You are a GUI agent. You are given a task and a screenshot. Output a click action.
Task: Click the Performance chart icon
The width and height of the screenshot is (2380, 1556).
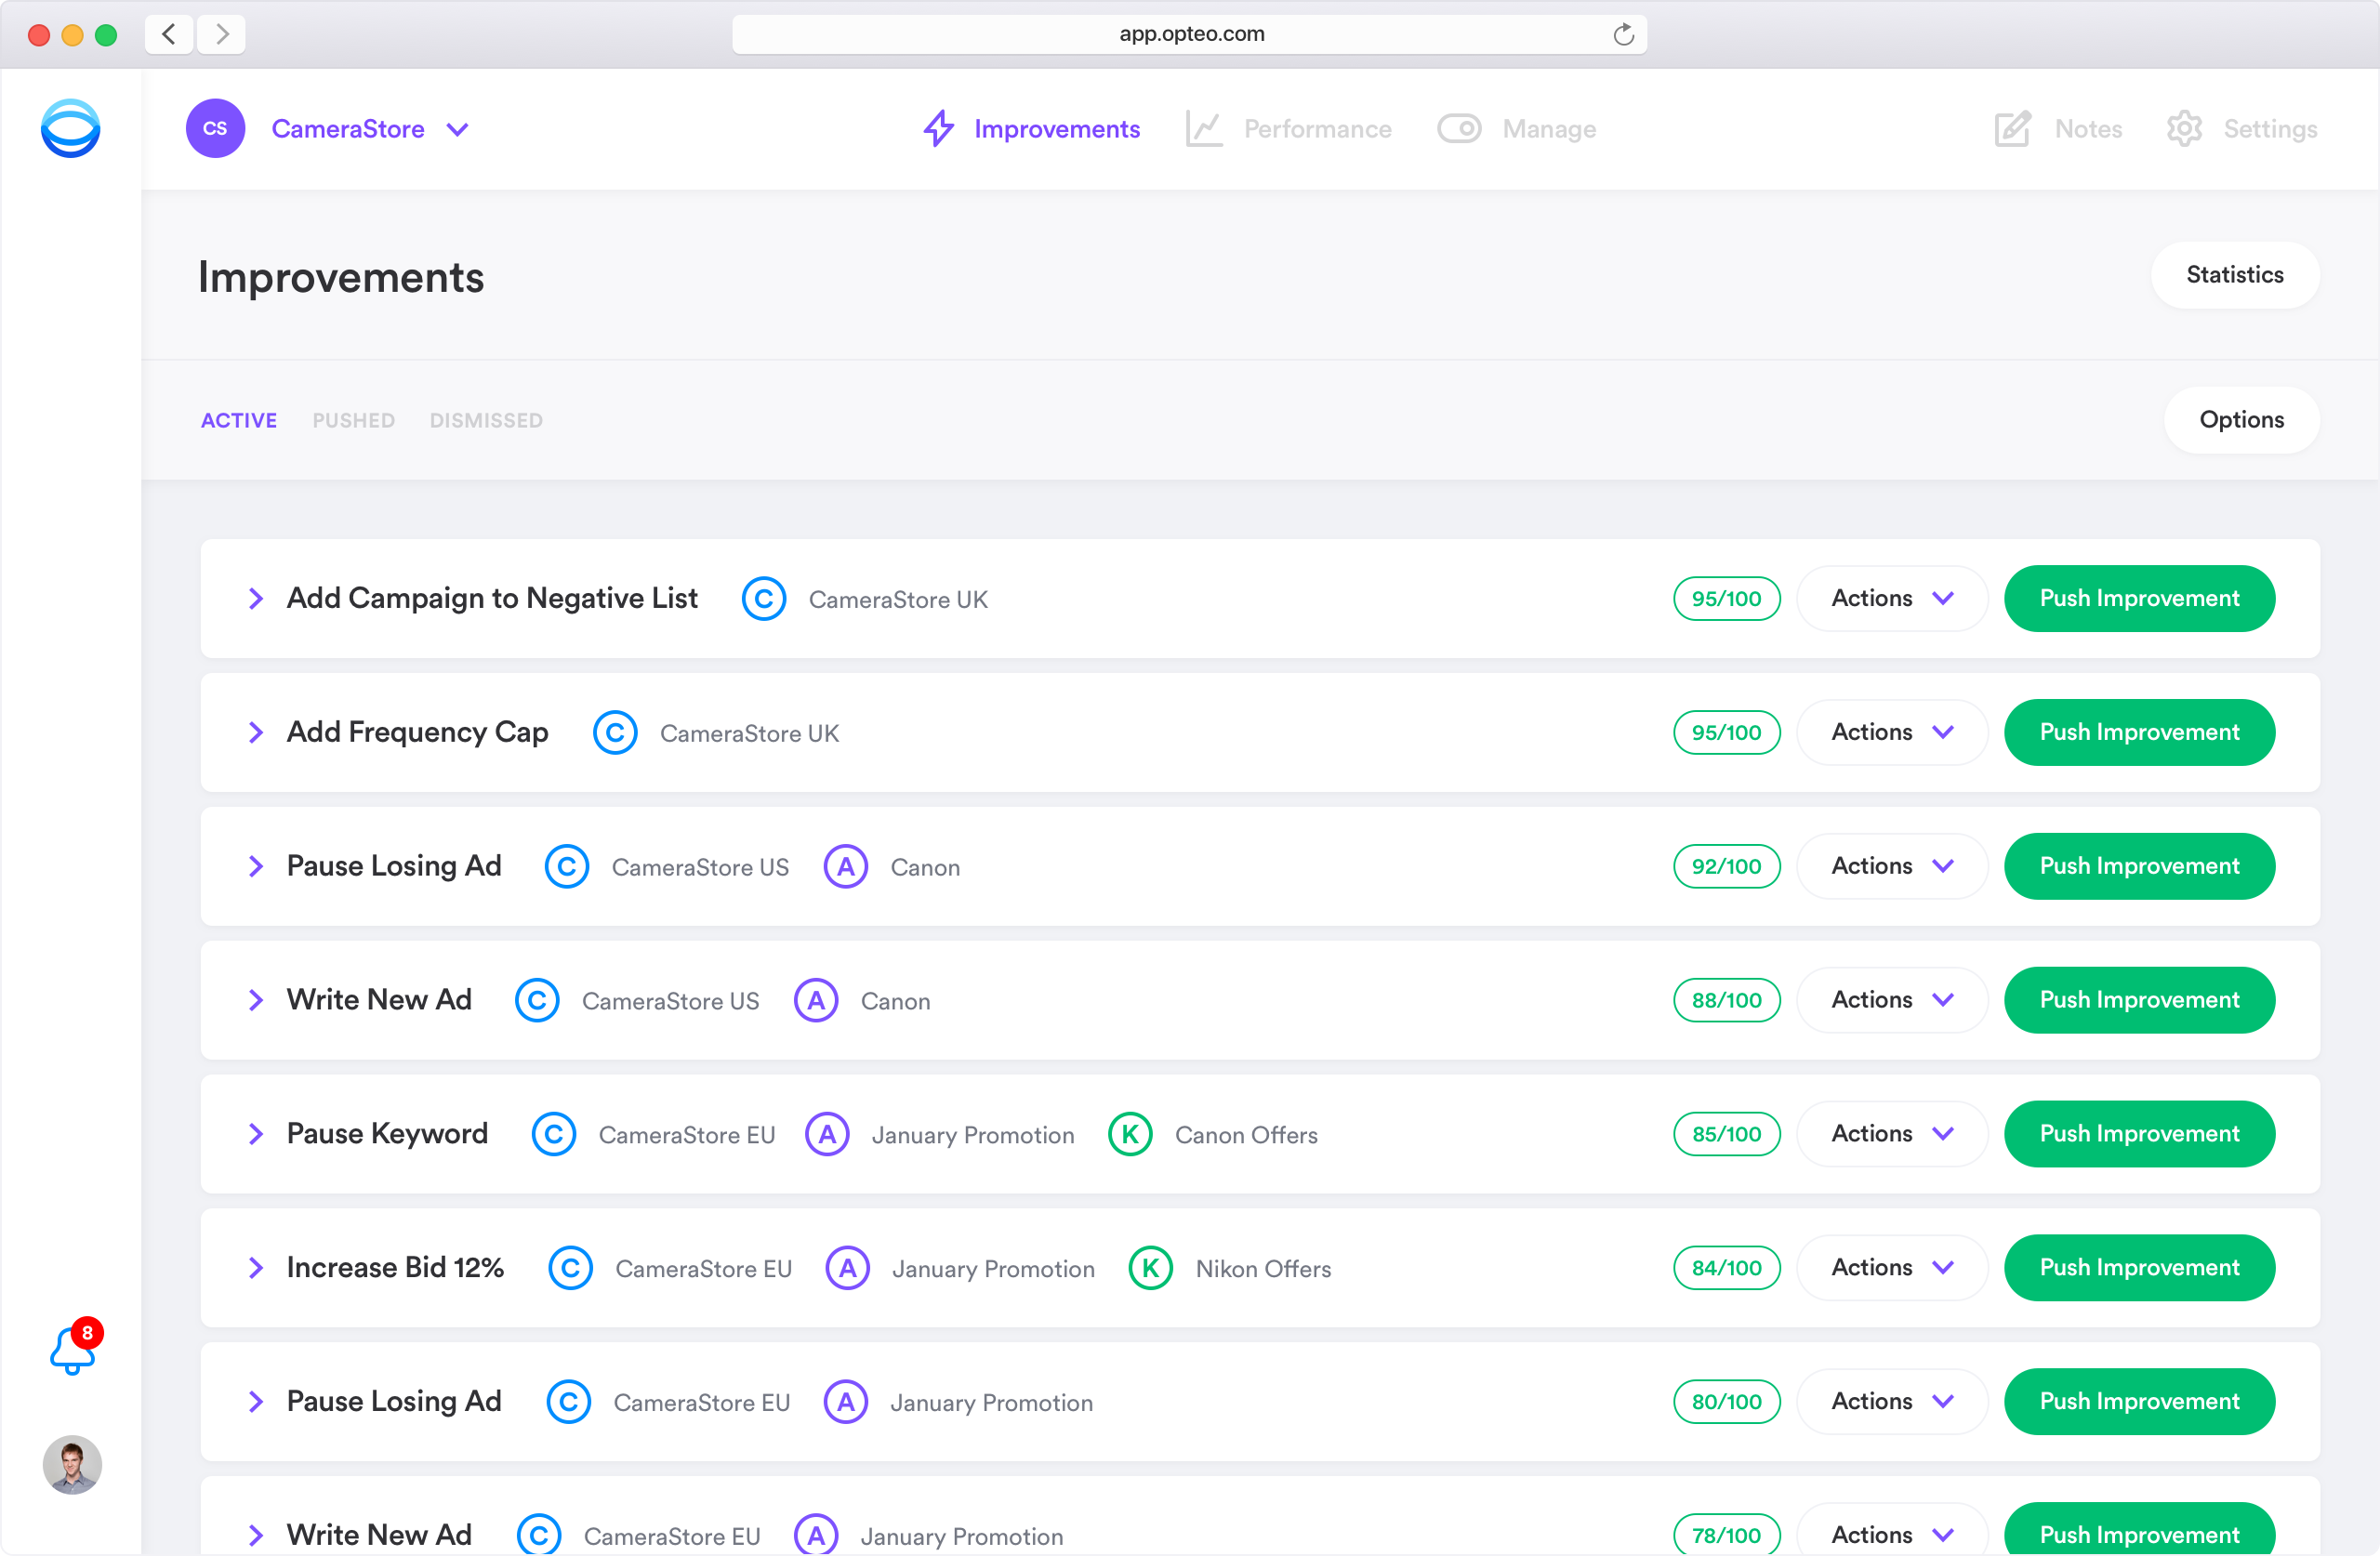click(x=1204, y=129)
